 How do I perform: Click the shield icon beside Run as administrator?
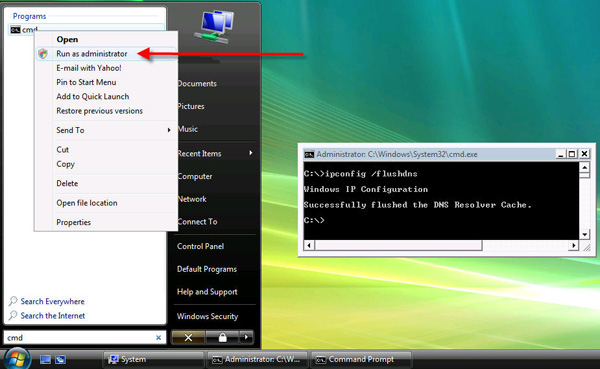click(x=43, y=54)
